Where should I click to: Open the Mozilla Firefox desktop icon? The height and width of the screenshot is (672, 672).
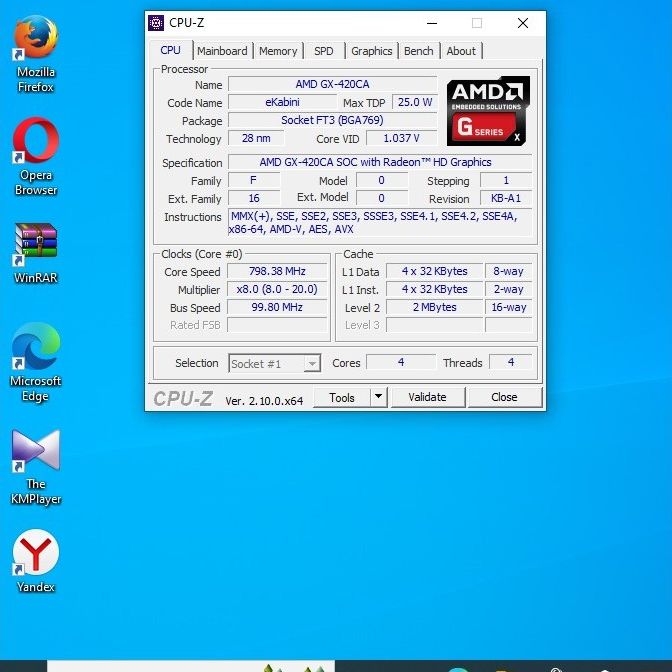(x=36, y=40)
